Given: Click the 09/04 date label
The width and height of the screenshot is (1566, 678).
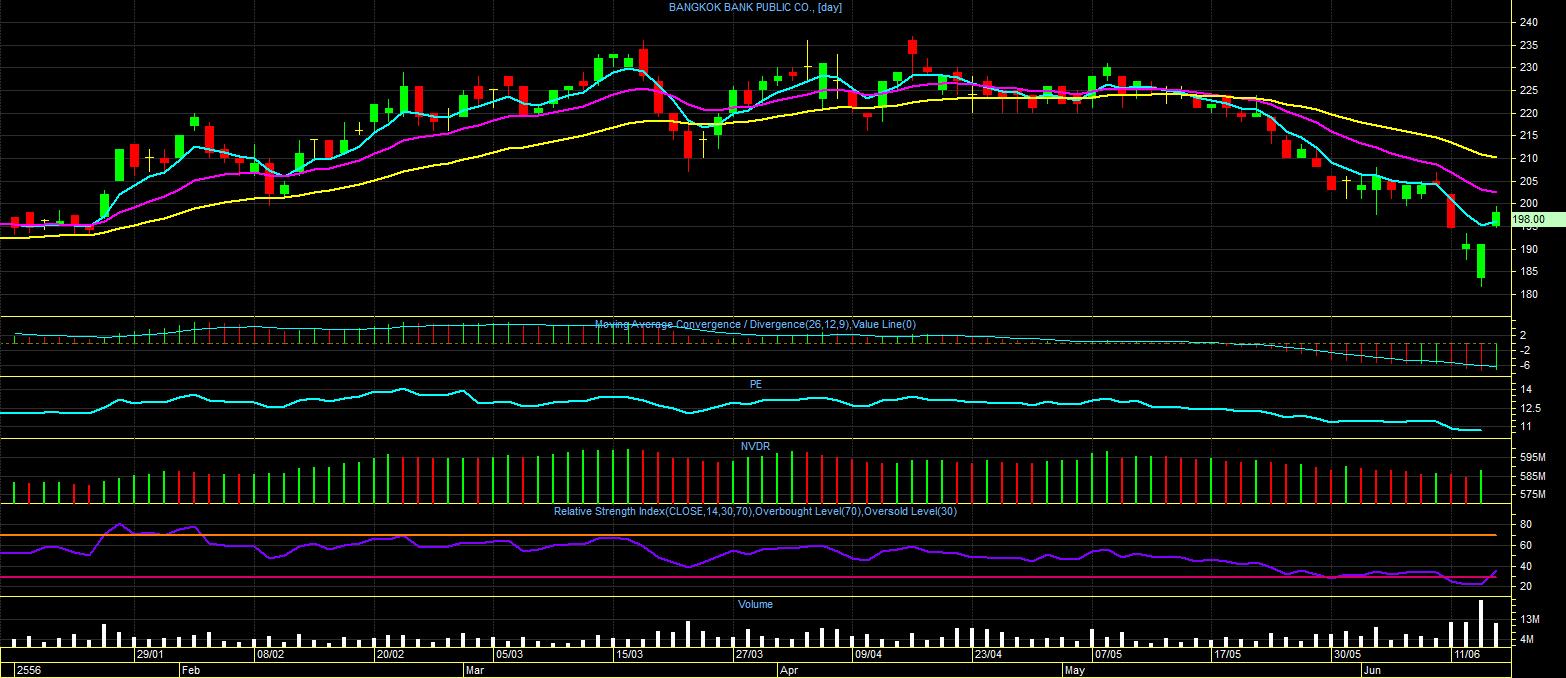Looking at the screenshot, I should tap(868, 654).
